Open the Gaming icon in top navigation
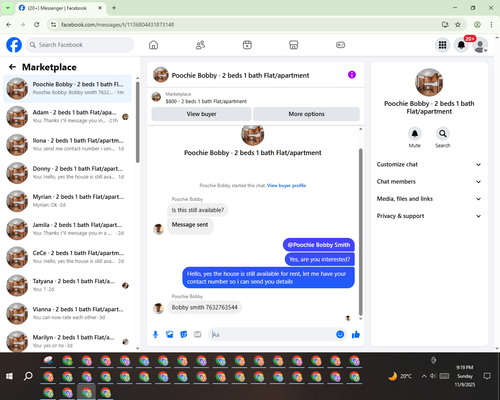Viewport: 500px width, 400px height. coord(340,45)
